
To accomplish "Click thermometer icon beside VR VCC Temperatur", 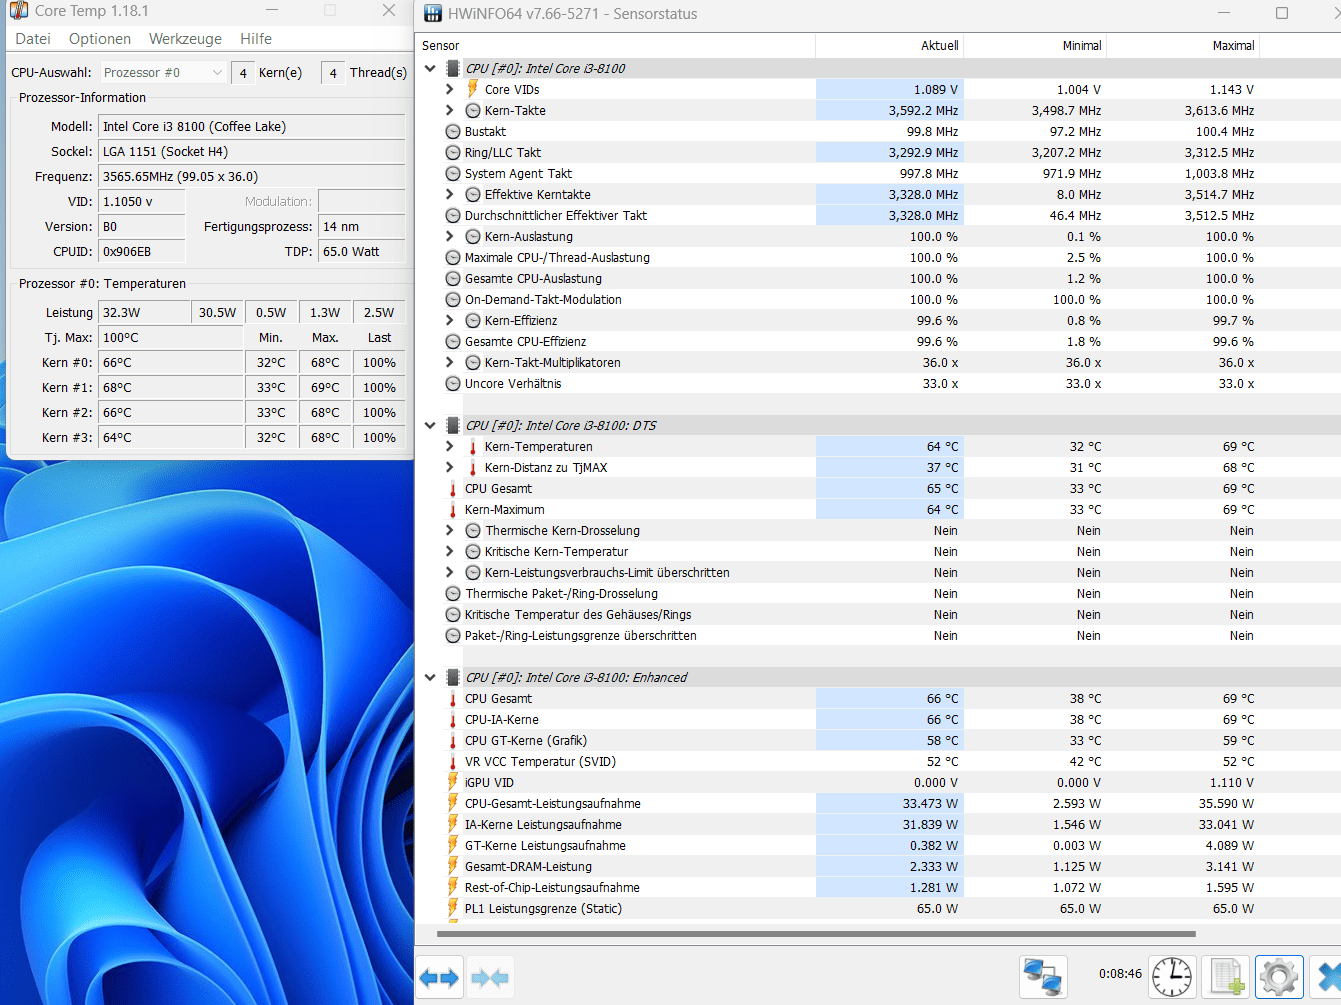I will coord(453,761).
